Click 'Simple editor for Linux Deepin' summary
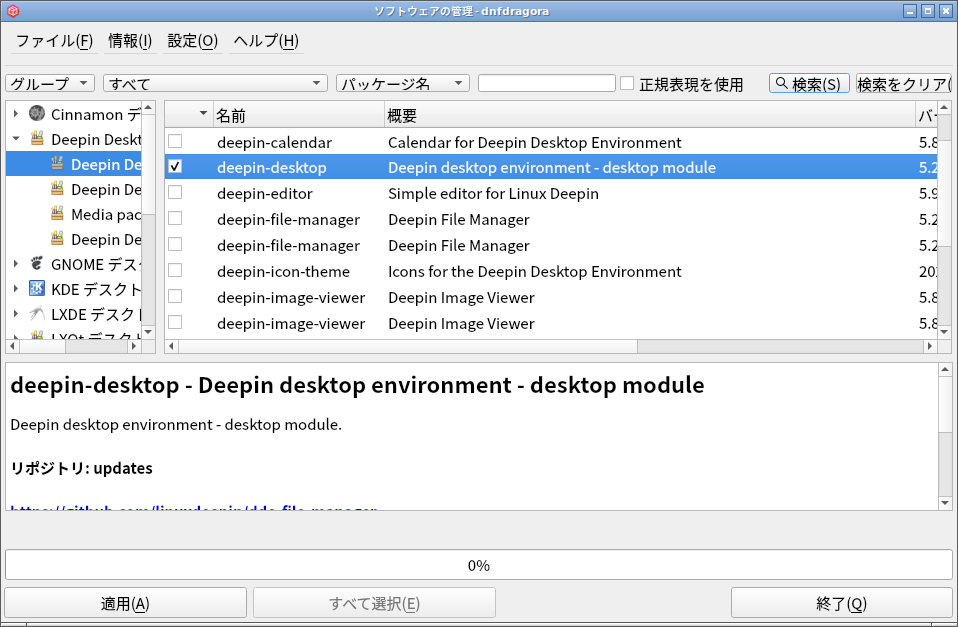The image size is (958, 627). (493, 194)
